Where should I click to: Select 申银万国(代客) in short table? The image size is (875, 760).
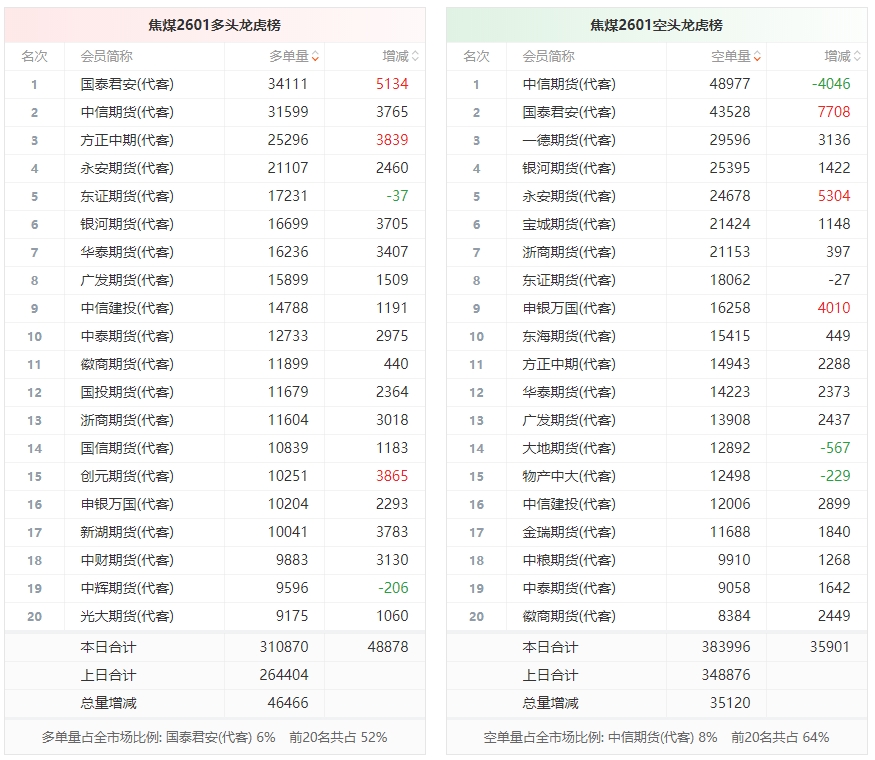(569, 308)
